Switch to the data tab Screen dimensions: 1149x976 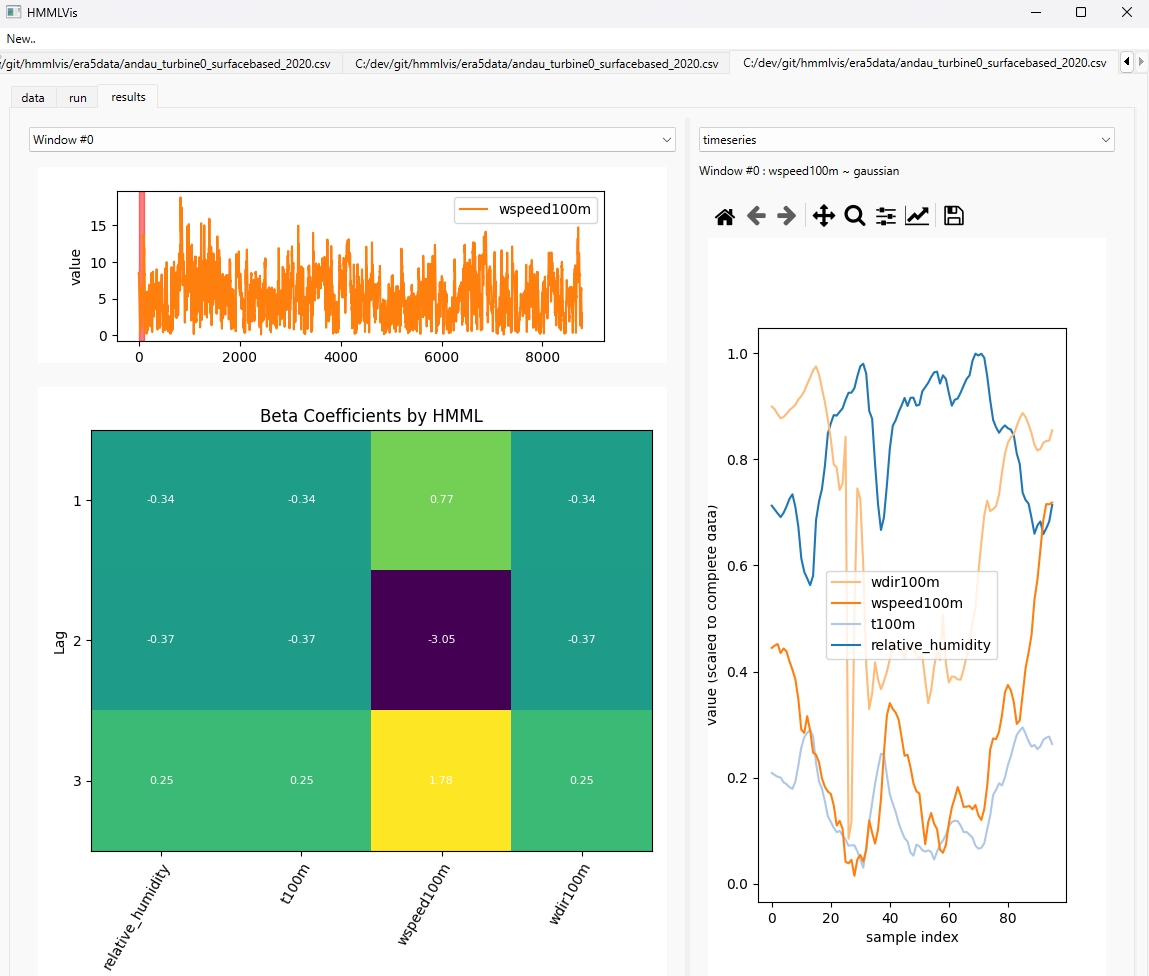pos(33,98)
